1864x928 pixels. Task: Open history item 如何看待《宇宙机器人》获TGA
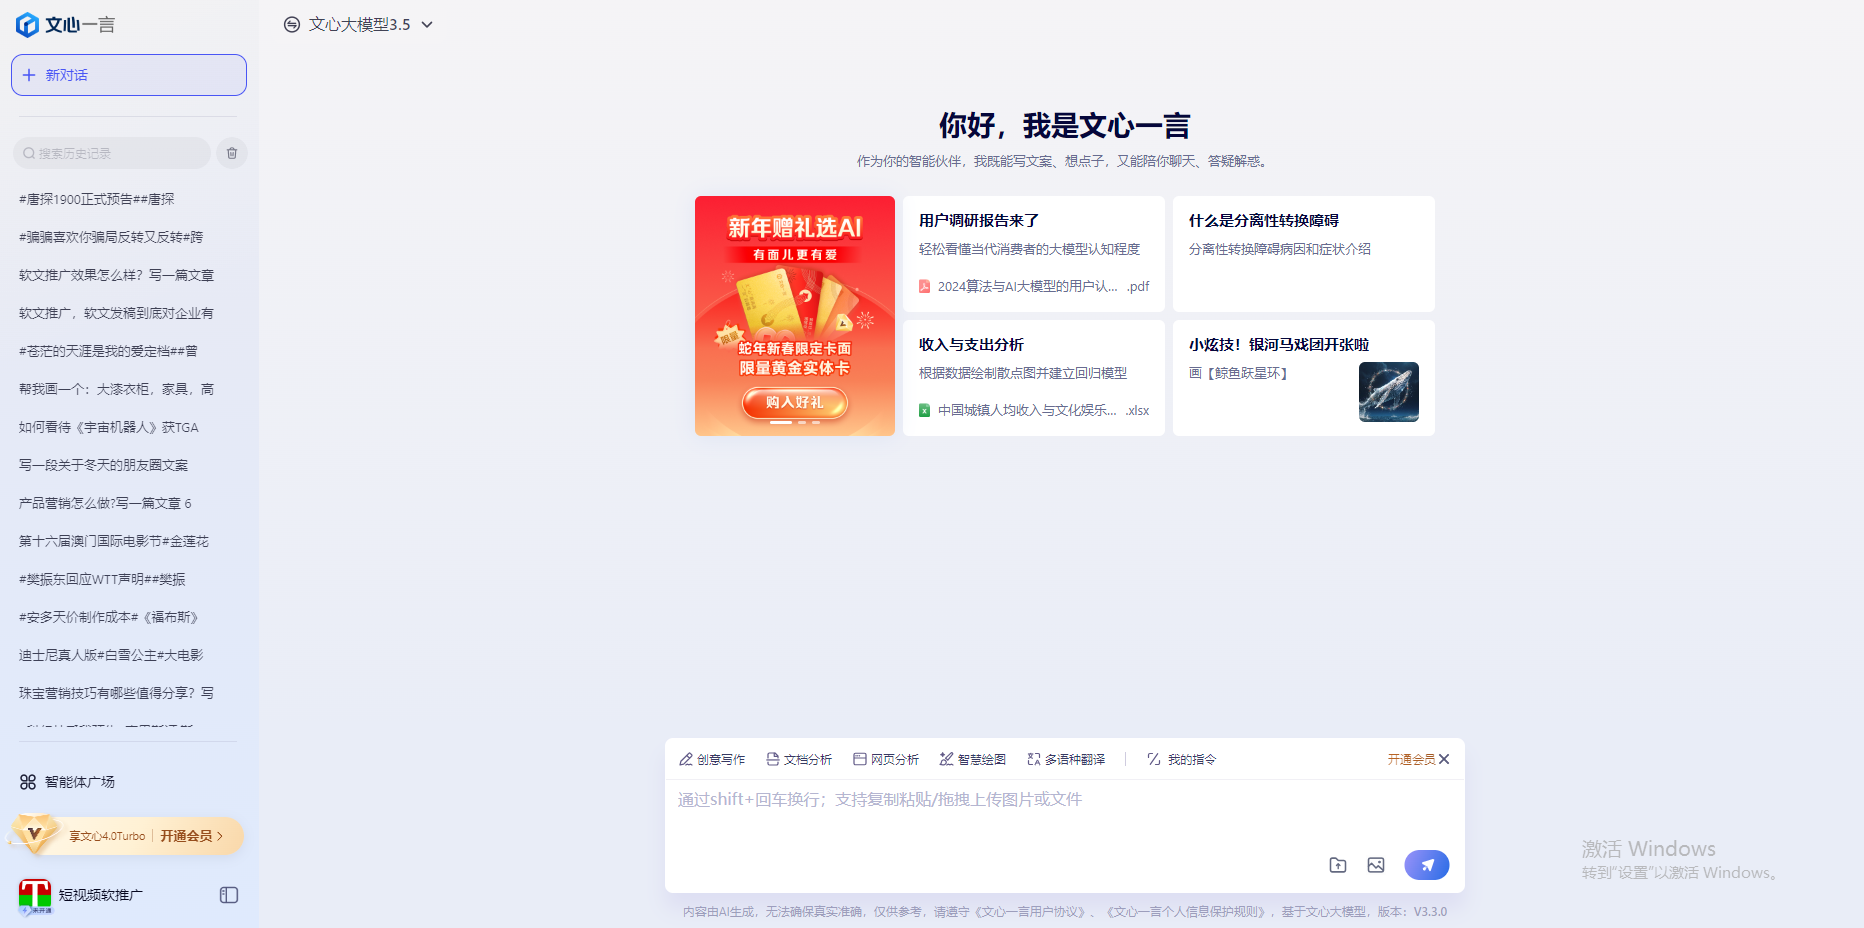[109, 427]
